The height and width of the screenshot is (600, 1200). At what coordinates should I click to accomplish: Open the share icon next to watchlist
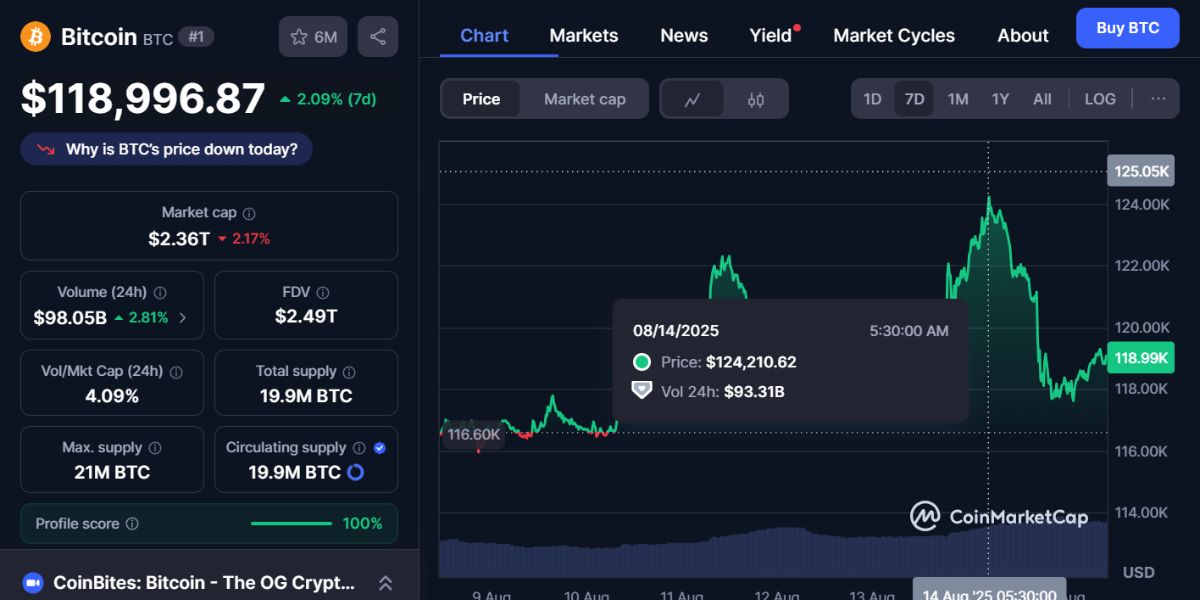378,35
